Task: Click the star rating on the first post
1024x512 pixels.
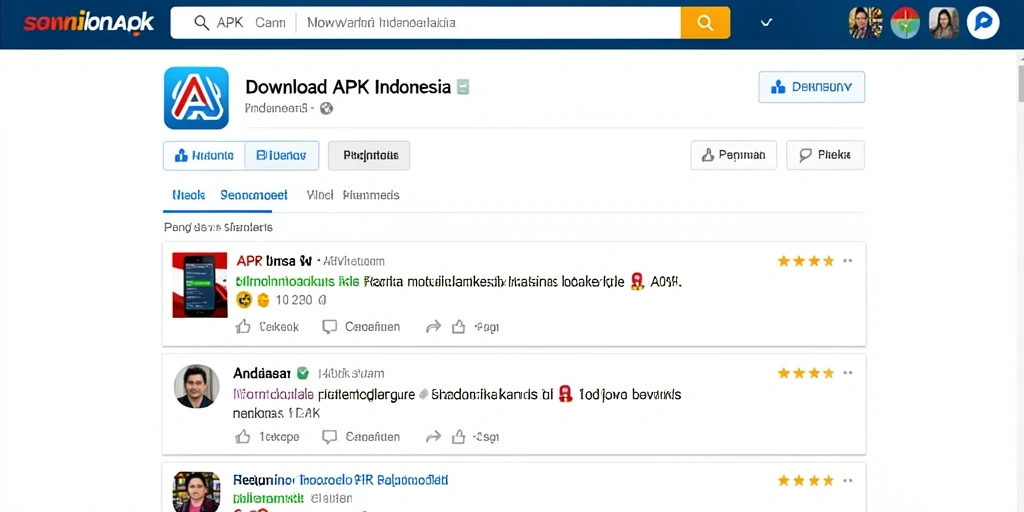Action: tap(806, 261)
